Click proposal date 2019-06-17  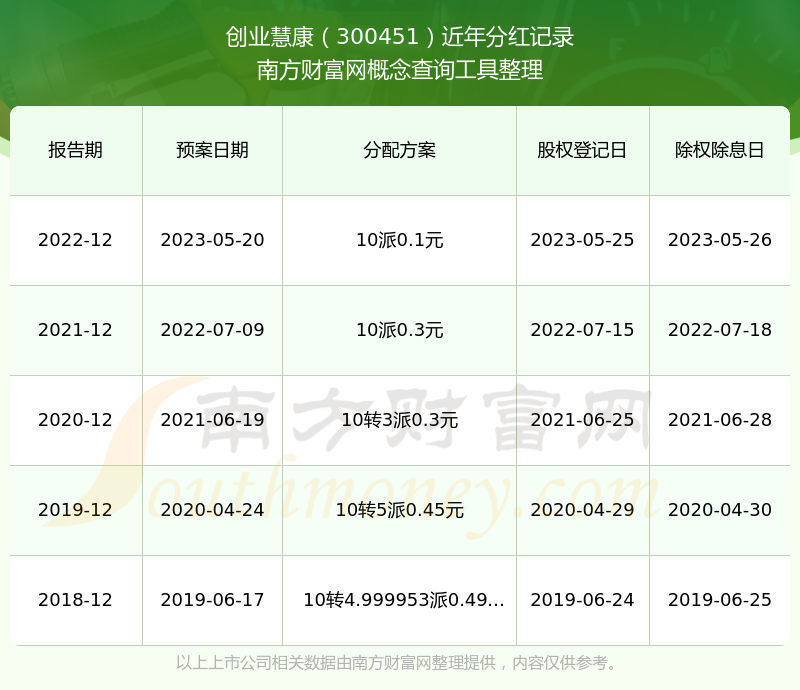coord(212,600)
